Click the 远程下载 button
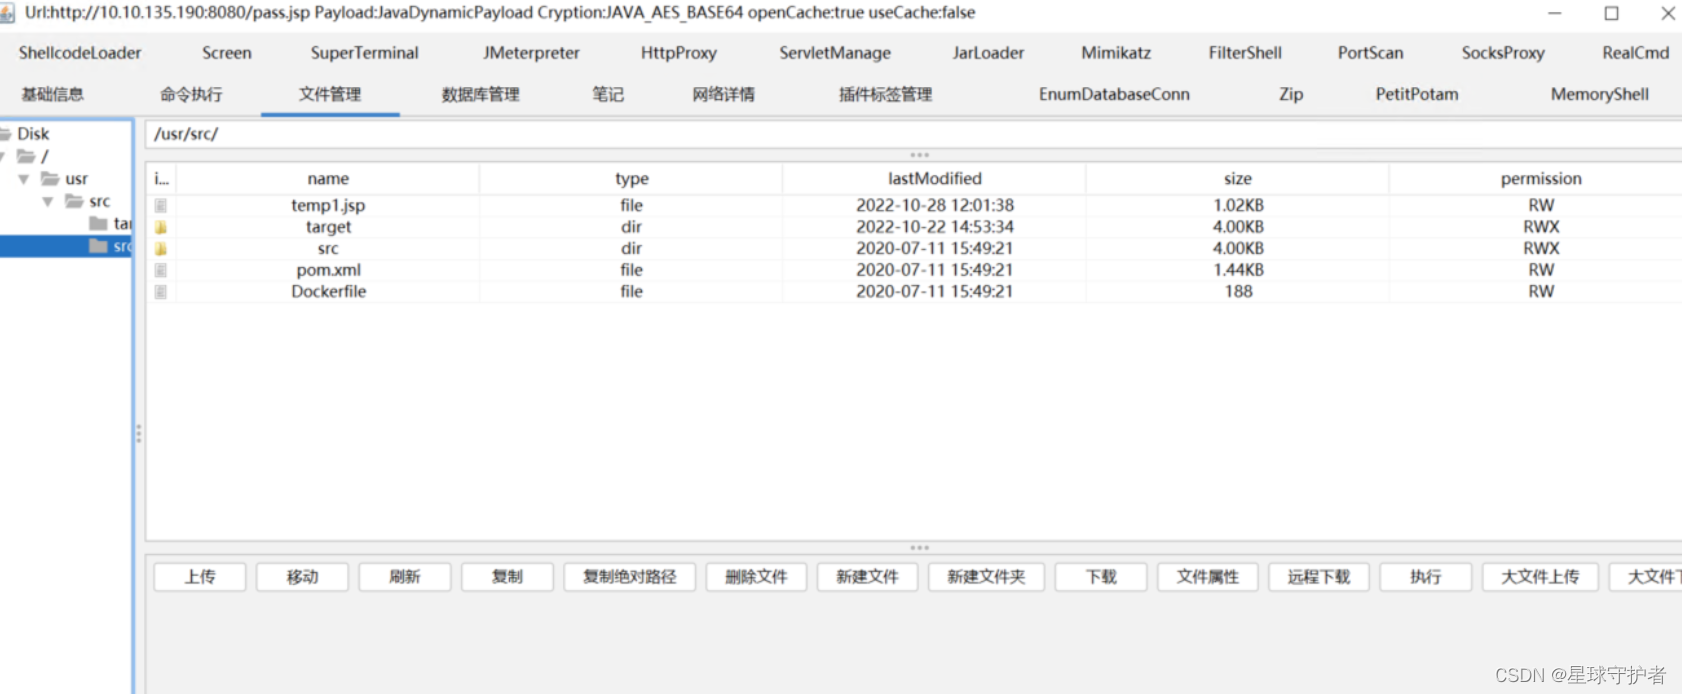Image resolution: width=1682 pixels, height=694 pixels. (x=1319, y=577)
